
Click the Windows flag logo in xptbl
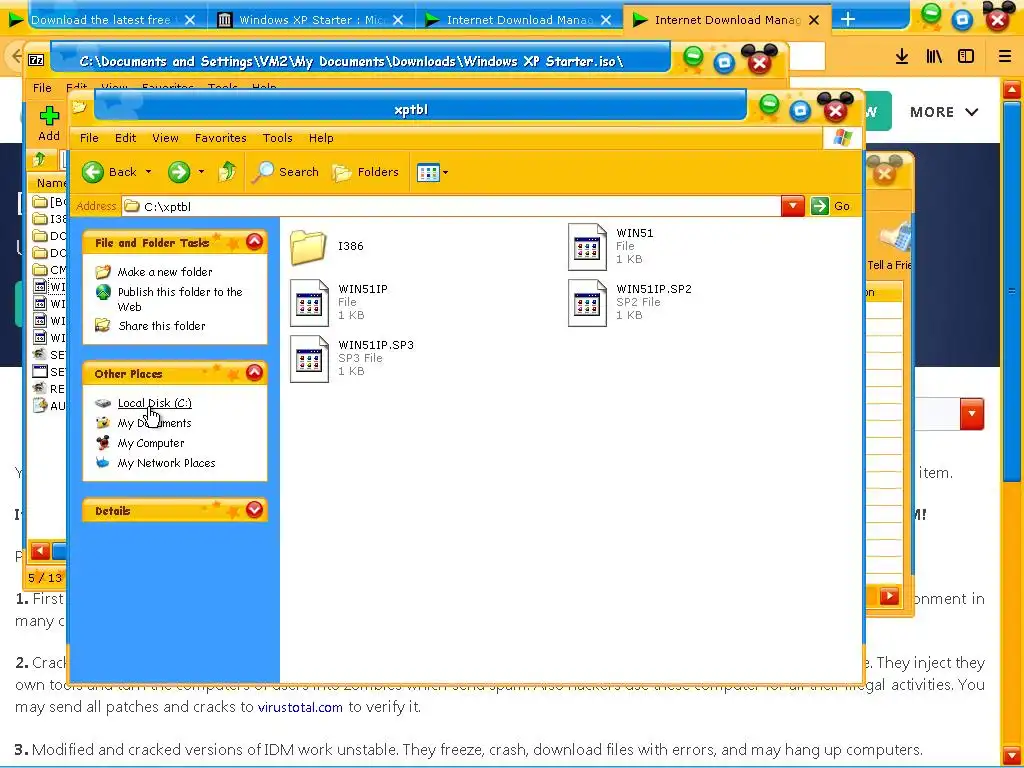coord(842,138)
